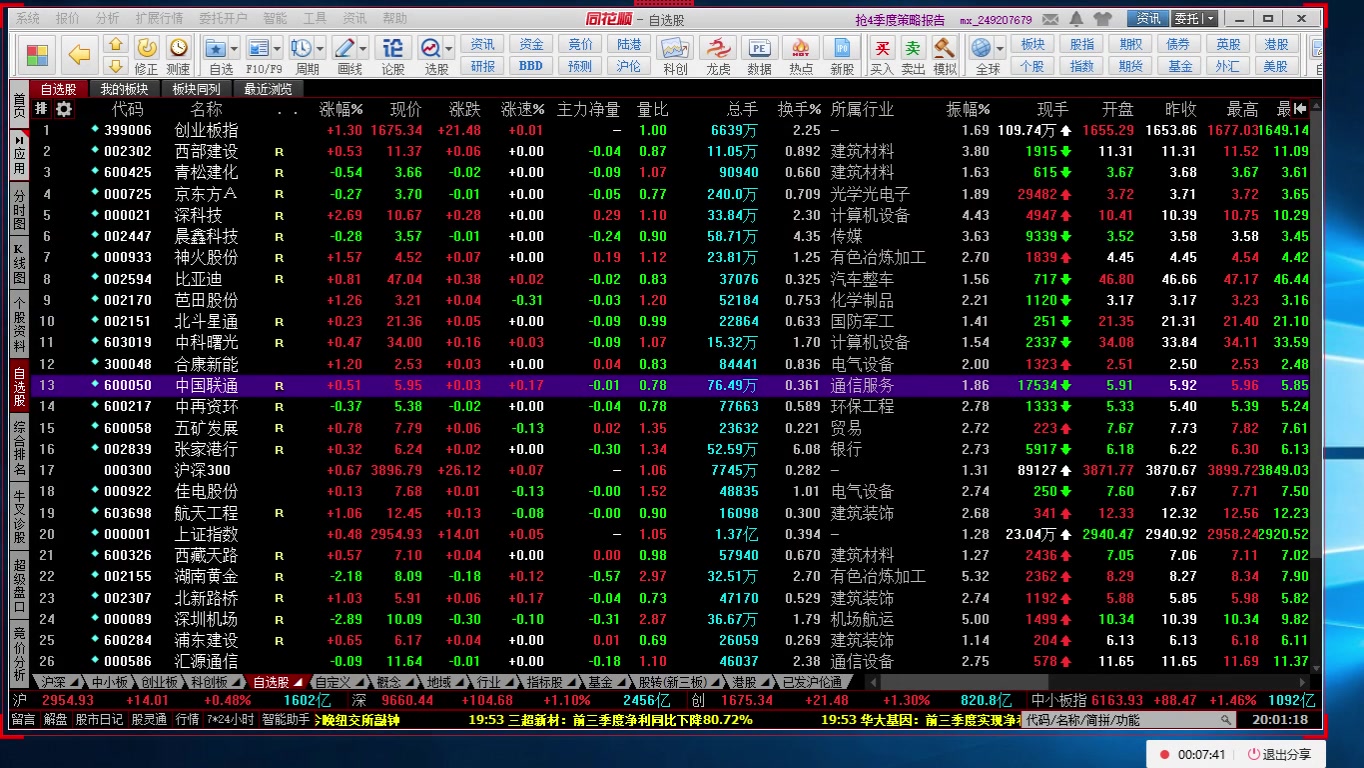Expand the 全球 dropdown arrow
Viewport: 1364px width, 768px height.
[999, 48]
